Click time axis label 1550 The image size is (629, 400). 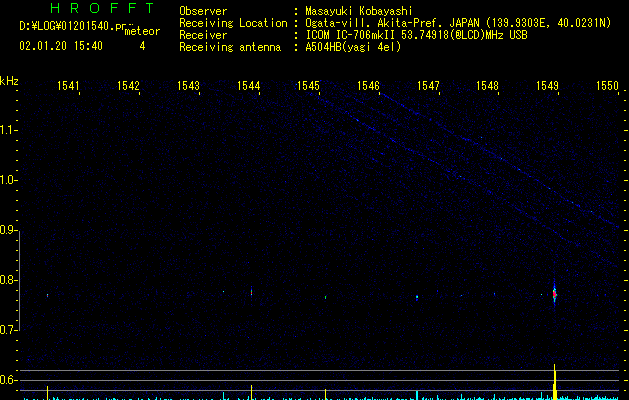(607, 86)
